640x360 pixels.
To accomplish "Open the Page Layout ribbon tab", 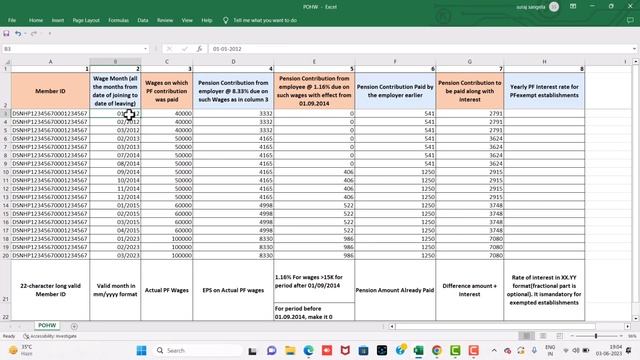I will (86, 20).
